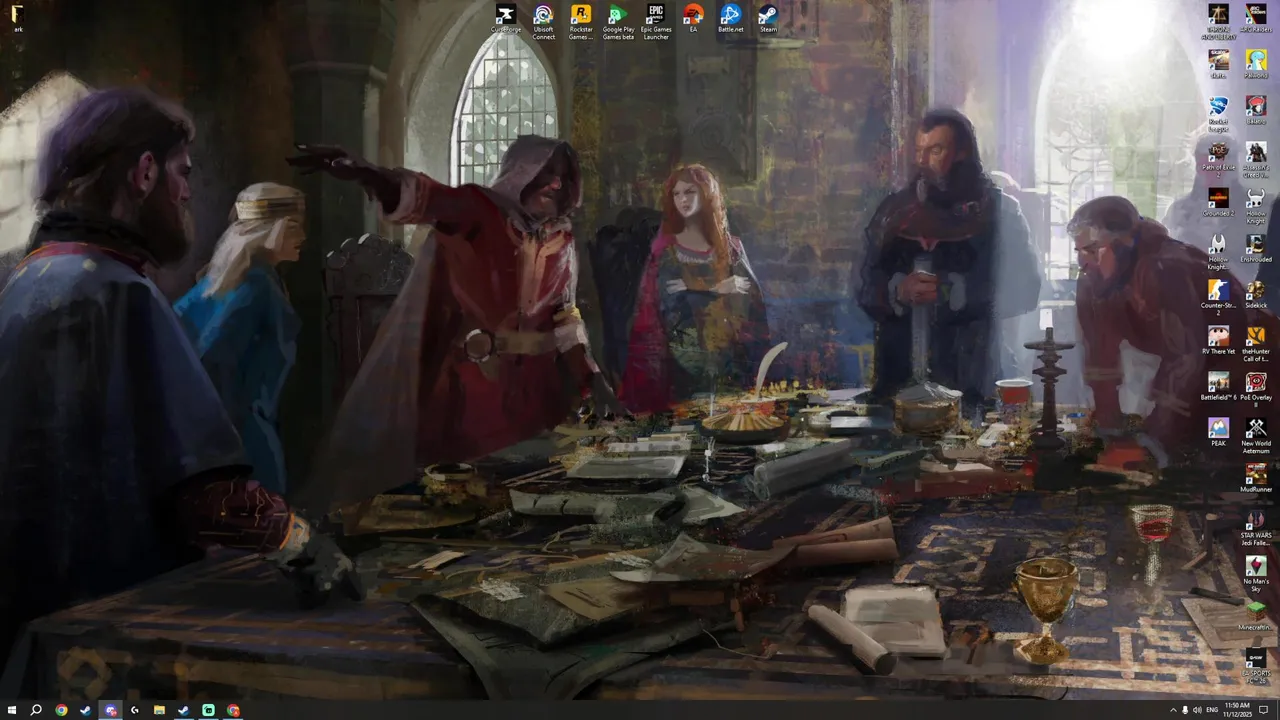
Task: Select the RV There Yet shortcut
Action: [1218, 341]
